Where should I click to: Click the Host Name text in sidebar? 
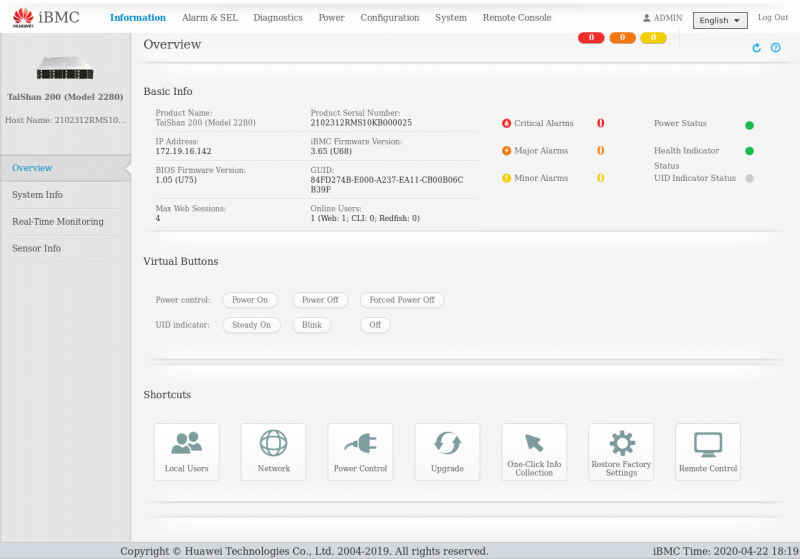coord(65,120)
